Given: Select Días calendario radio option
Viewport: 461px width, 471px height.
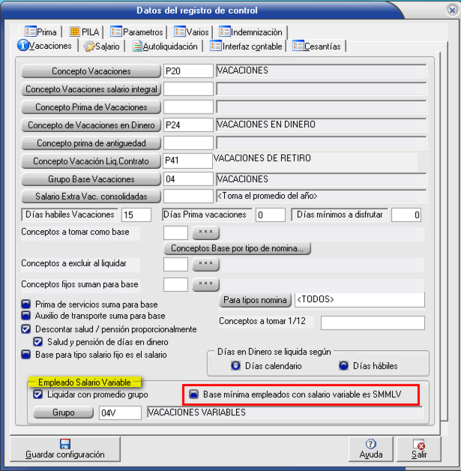Looking at the screenshot, I should tap(236, 366).
